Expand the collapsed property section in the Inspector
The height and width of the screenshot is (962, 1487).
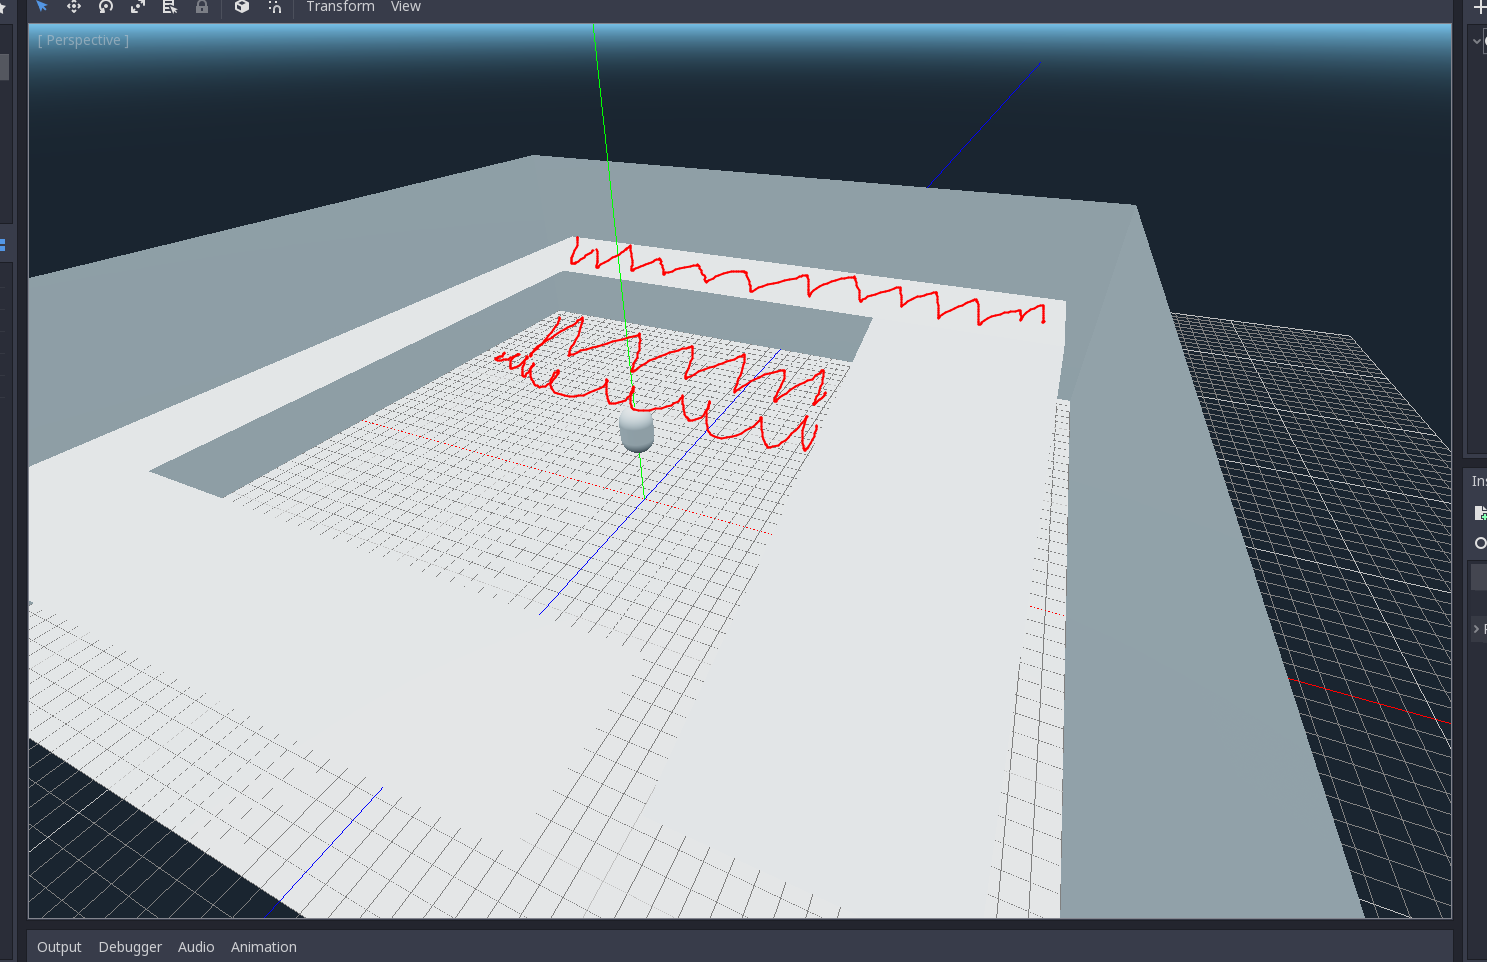pyautogui.click(x=1477, y=628)
